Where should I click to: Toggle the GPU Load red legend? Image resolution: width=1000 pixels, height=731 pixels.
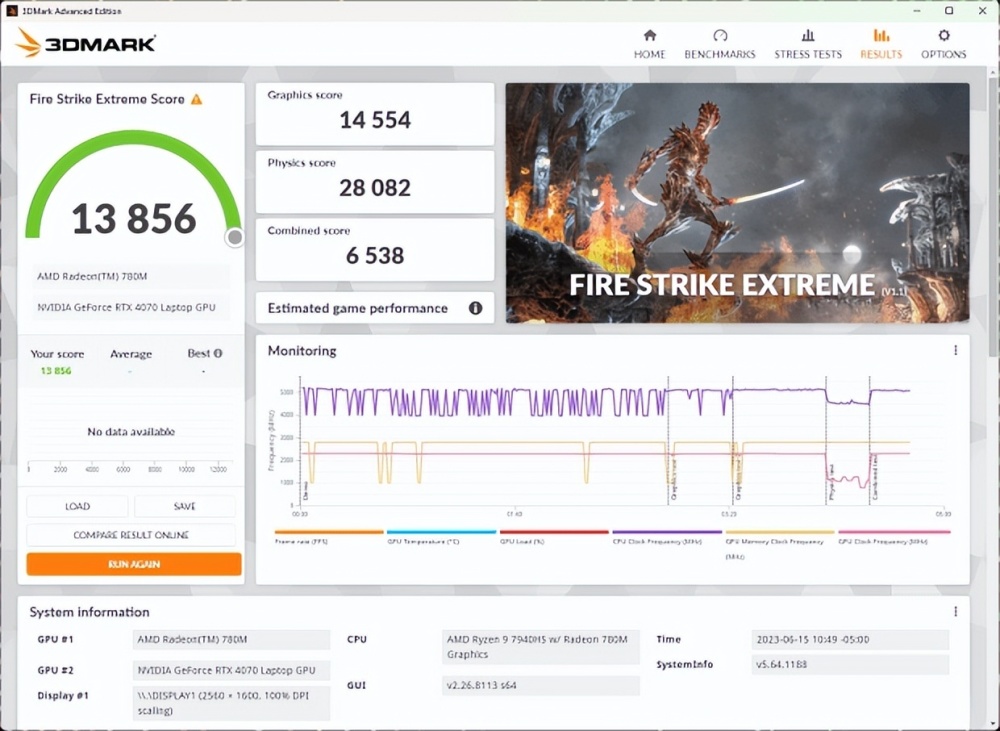554,536
